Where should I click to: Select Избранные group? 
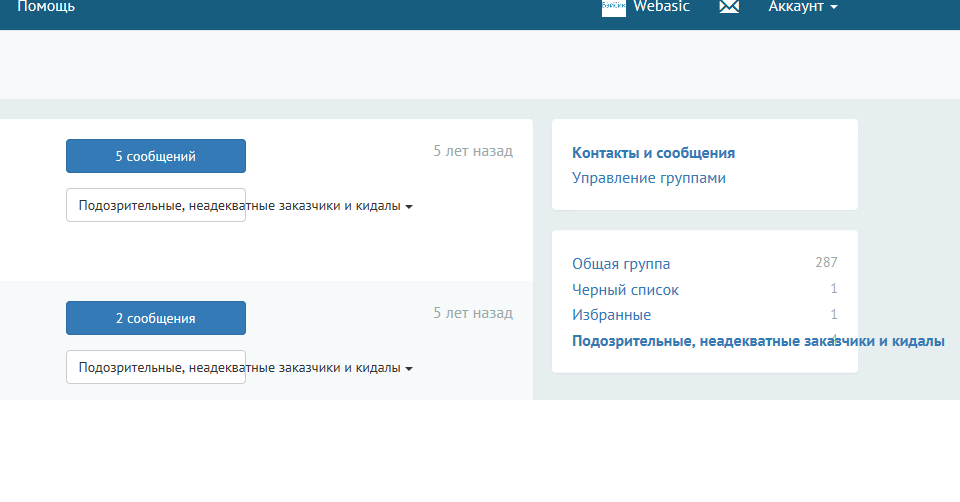point(612,315)
